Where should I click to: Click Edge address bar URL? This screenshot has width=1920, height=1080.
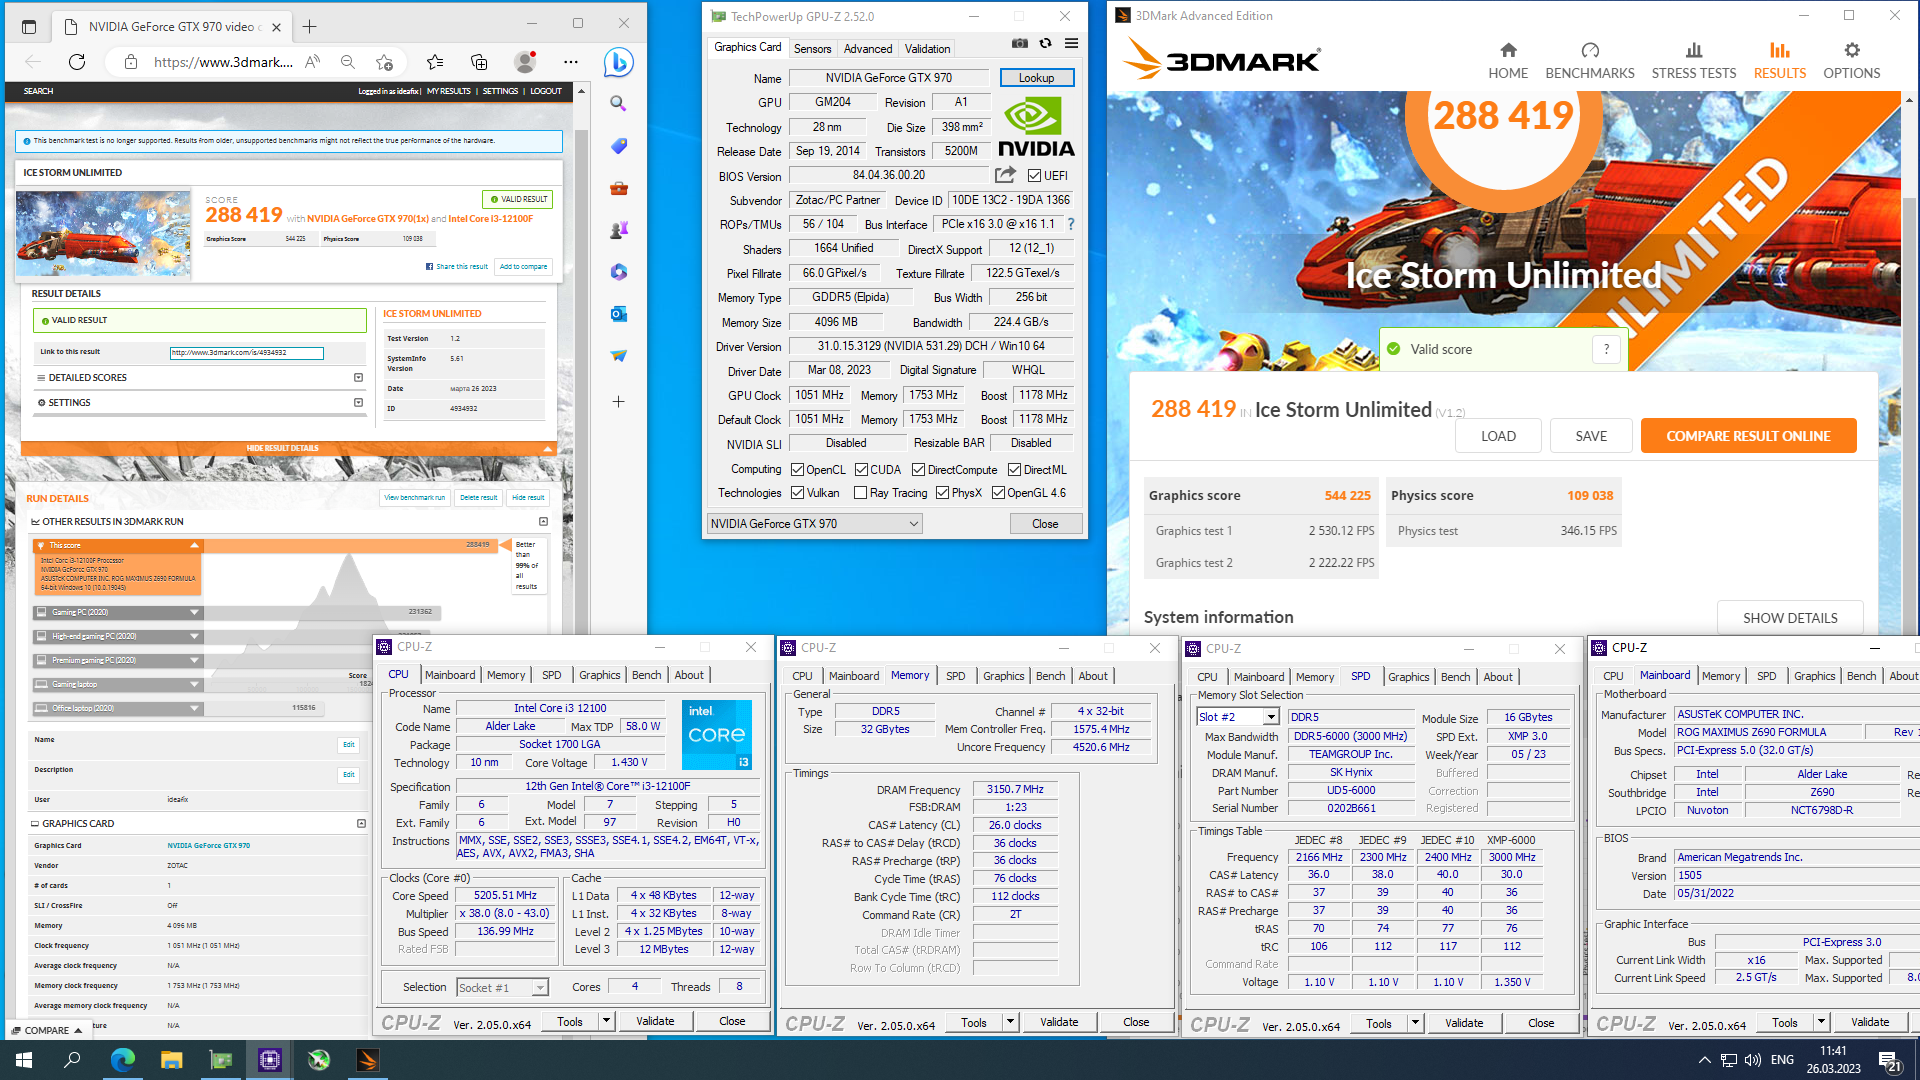click(223, 62)
